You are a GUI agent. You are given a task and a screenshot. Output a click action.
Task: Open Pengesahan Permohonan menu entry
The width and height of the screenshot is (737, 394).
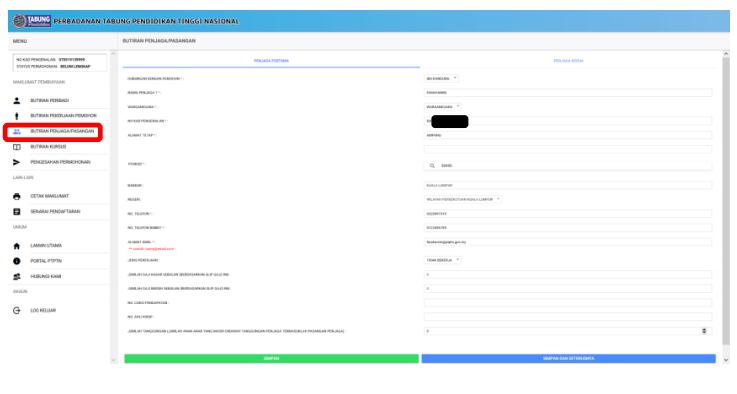click(x=60, y=162)
